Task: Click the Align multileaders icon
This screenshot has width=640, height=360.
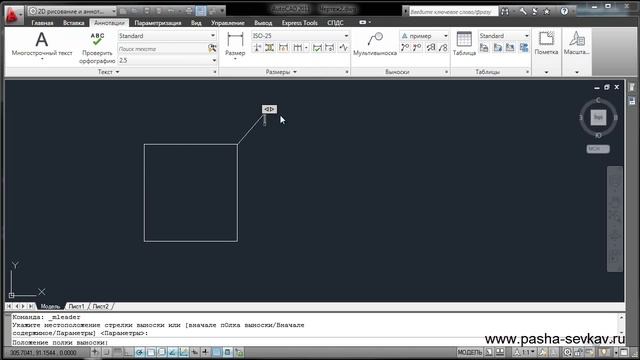Action: point(431,48)
